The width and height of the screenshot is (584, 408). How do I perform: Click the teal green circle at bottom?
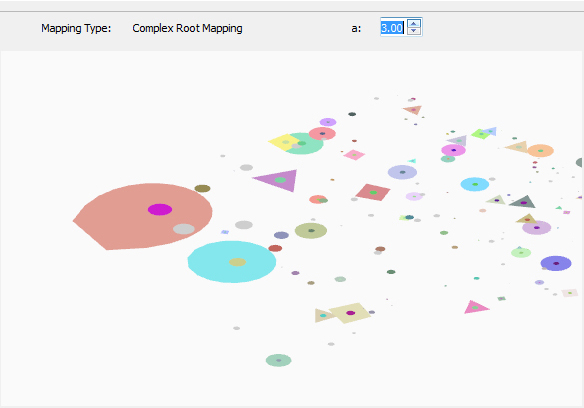279,360
